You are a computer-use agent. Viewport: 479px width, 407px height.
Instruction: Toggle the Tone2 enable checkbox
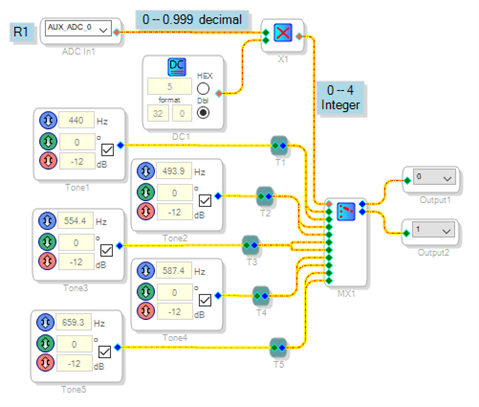tap(205, 201)
